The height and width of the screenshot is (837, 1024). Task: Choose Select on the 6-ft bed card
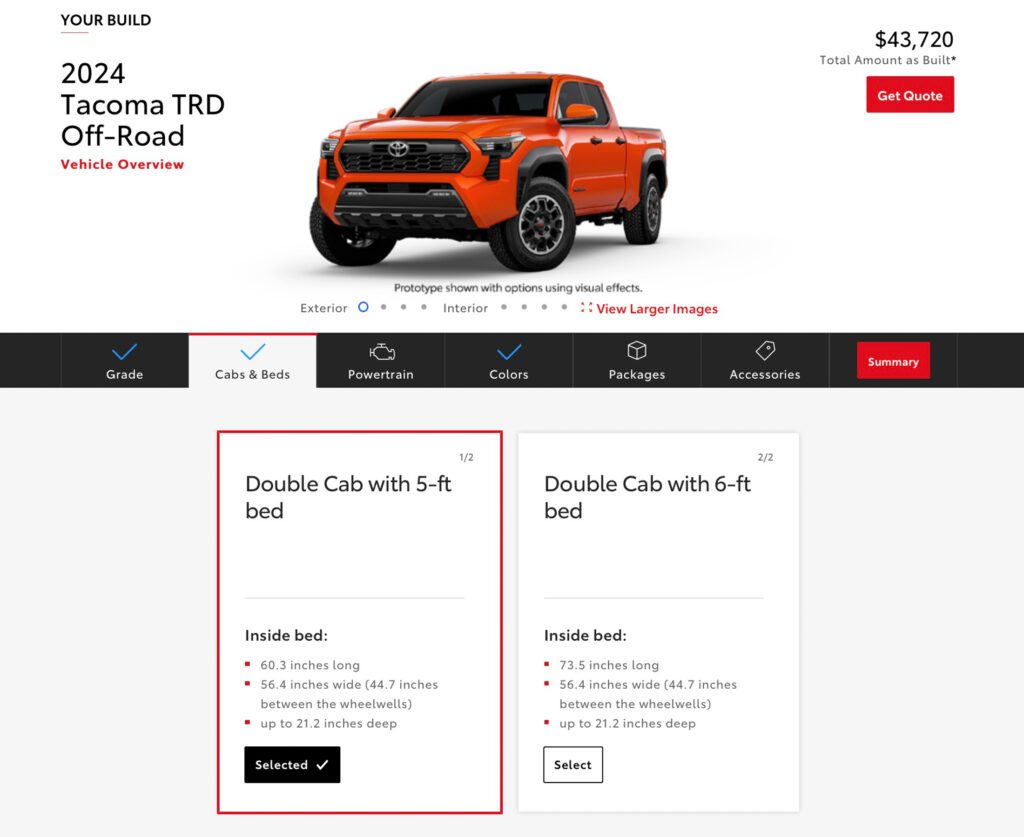[x=573, y=765]
